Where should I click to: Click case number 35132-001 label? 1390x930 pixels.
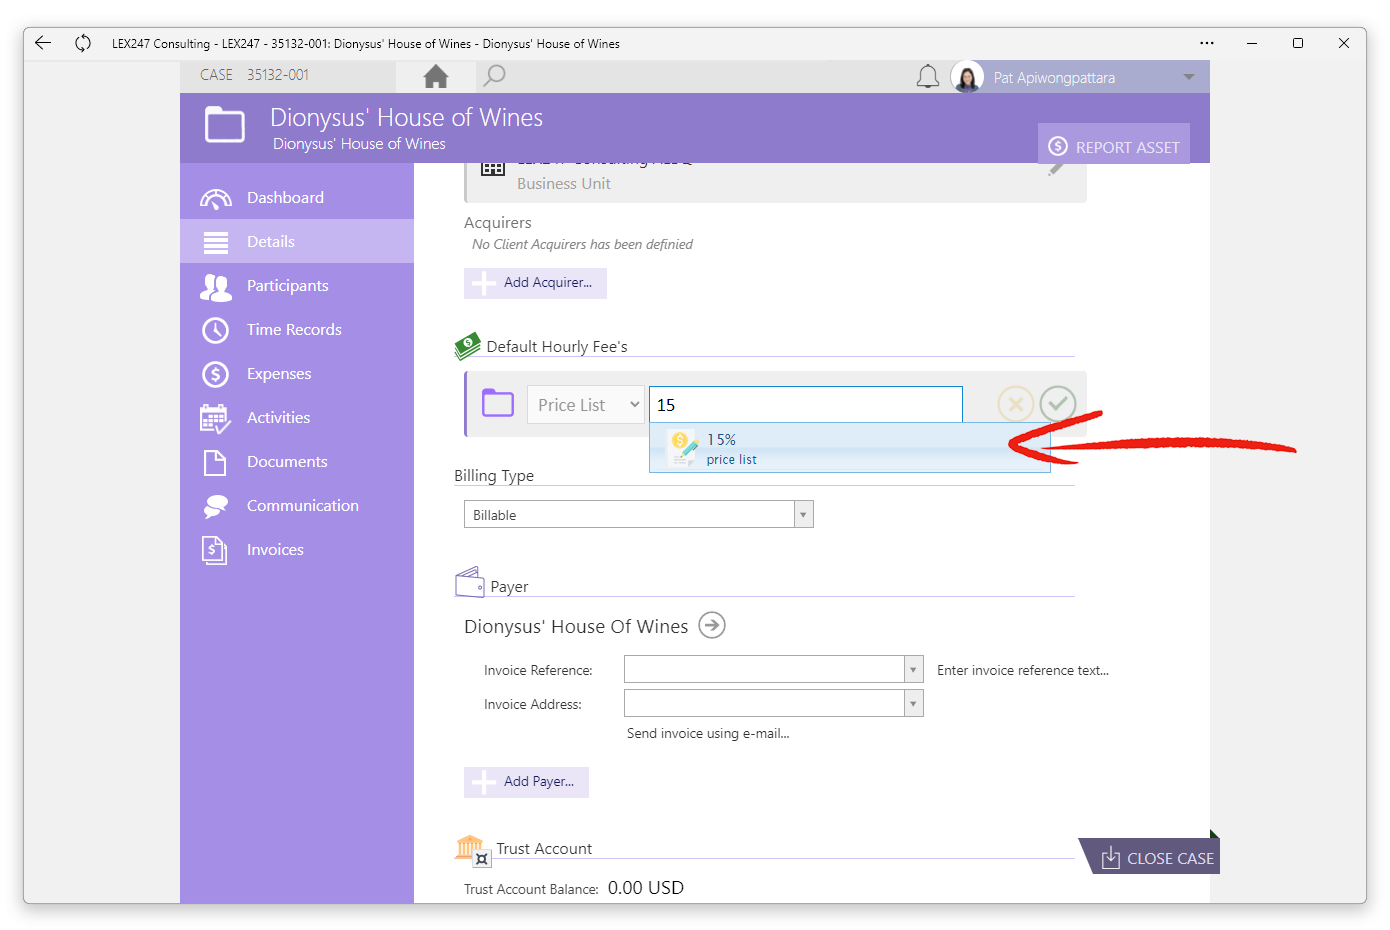(x=278, y=75)
